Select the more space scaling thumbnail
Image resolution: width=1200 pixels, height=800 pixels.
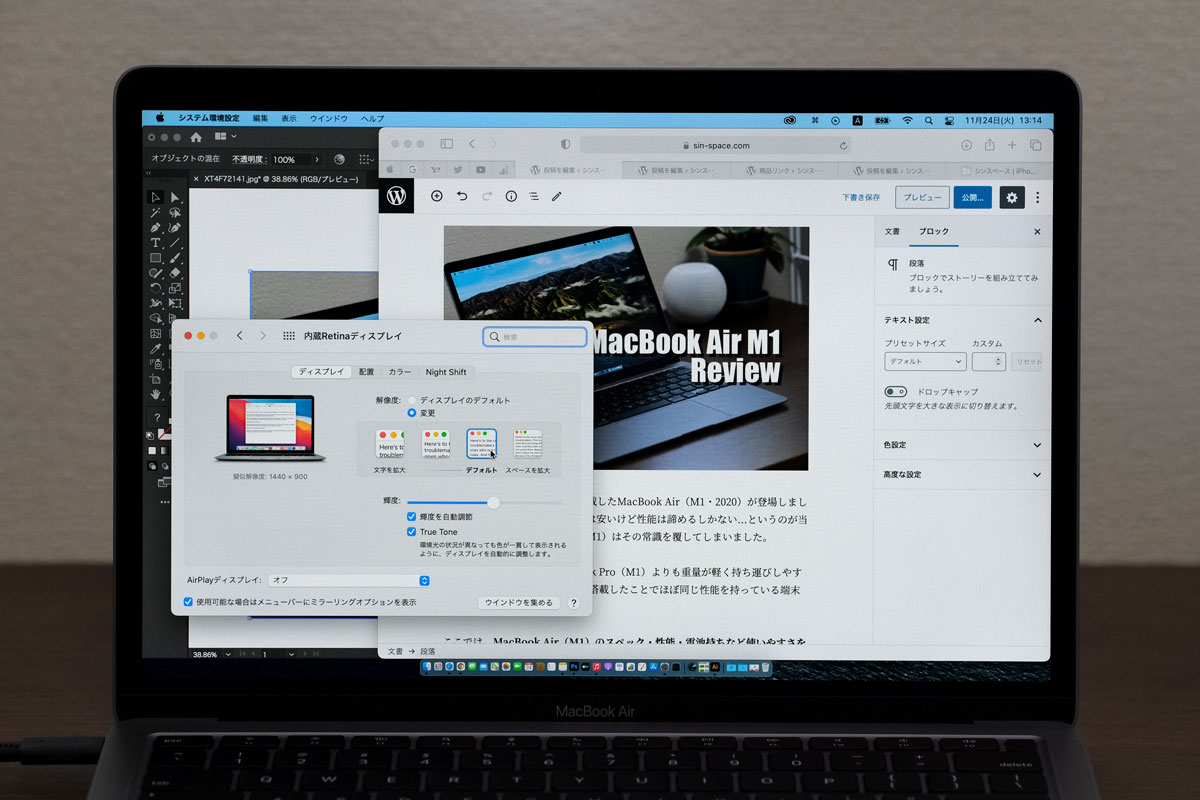point(527,445)
